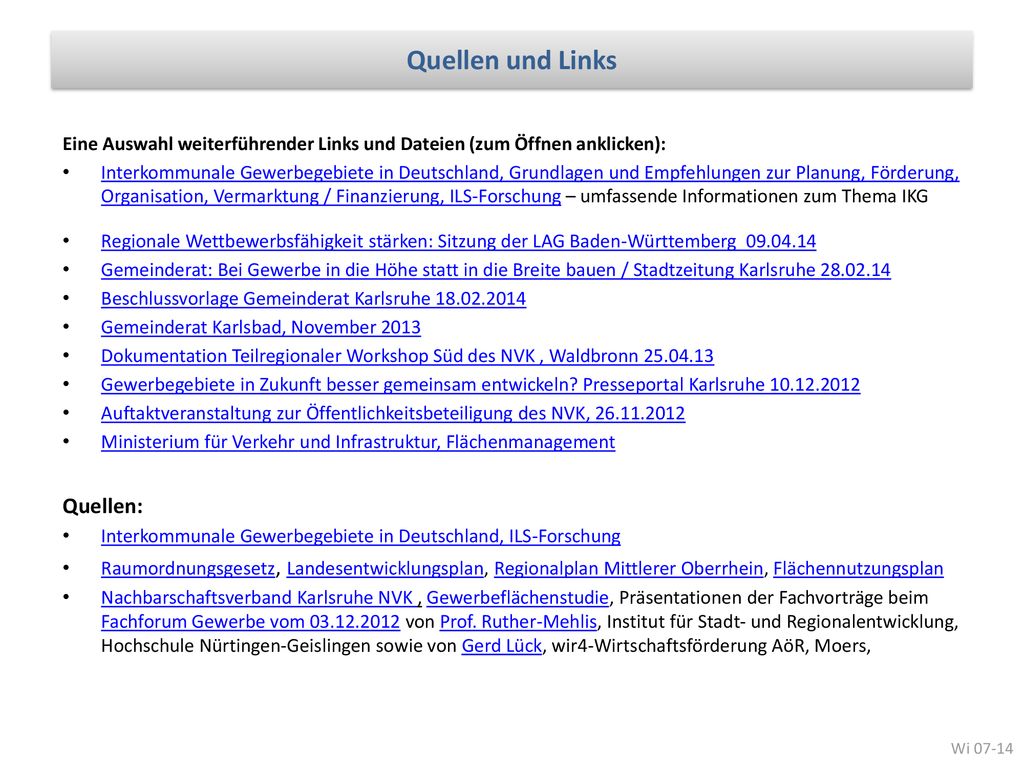The width and height of the screenshot is (1024, 768).
Task: Click 'wir4-Wirtschaftsförderung AöR, Moers' text
Action: pyautogui.click(x=711, y=646)
